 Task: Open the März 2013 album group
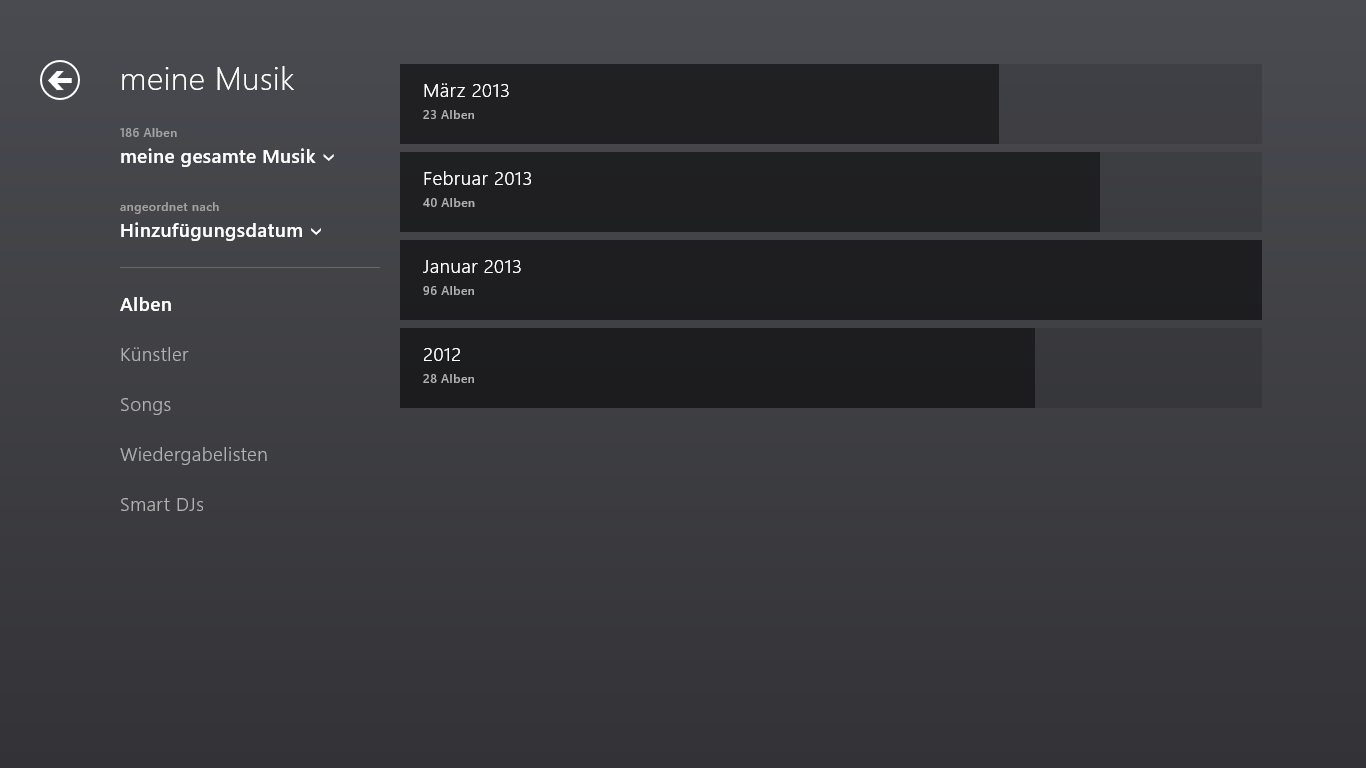pos(831,104)
